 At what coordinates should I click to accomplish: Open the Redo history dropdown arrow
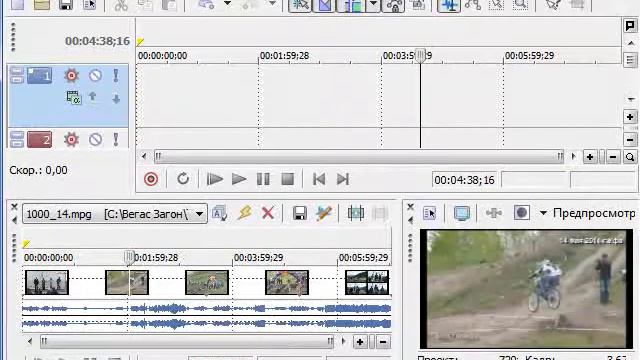click(272, 4)
